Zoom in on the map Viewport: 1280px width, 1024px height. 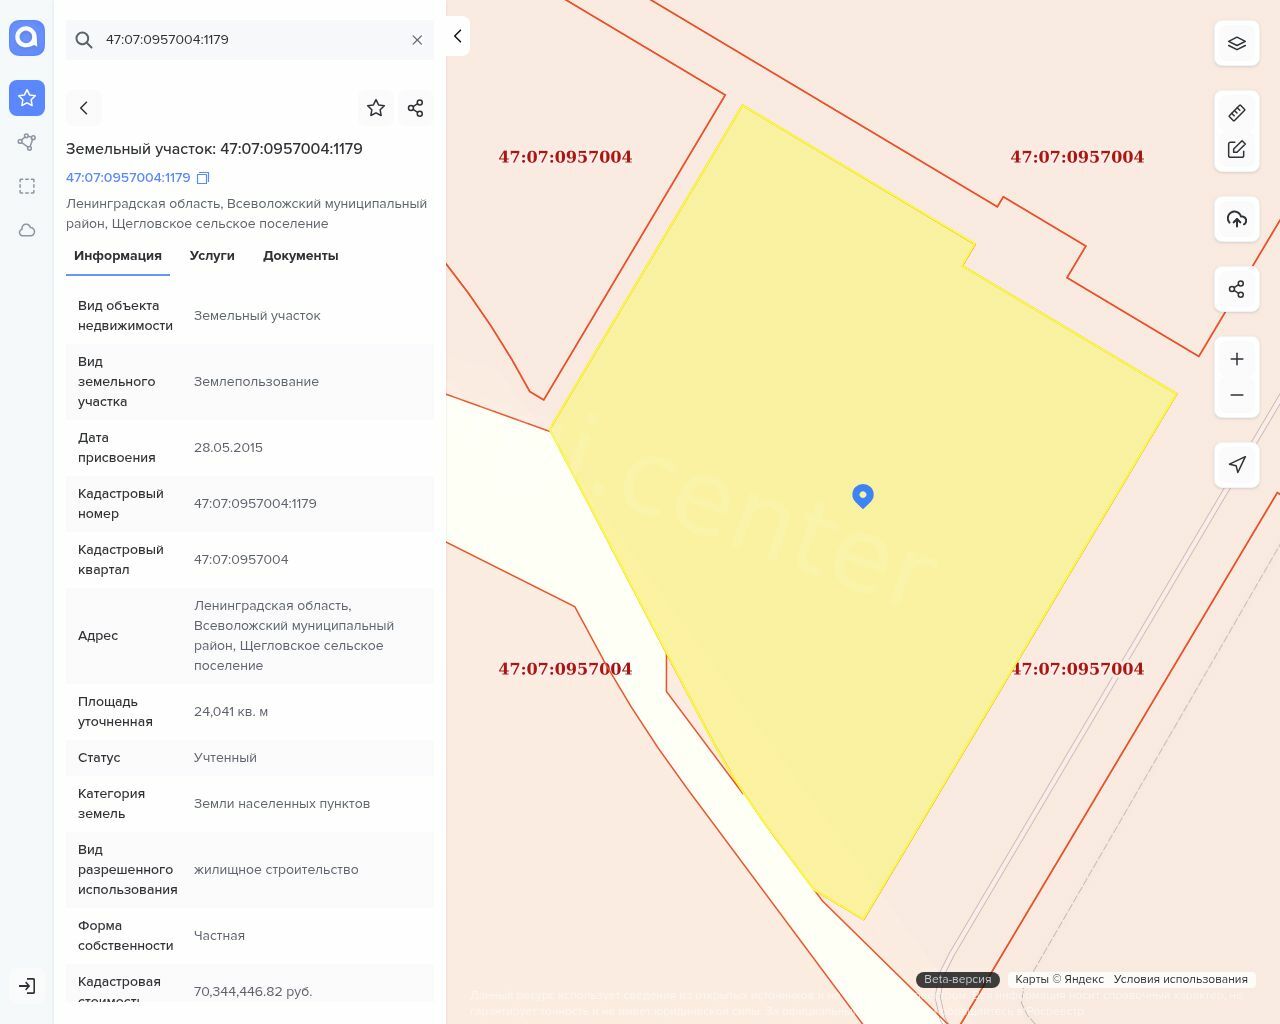[x=1237, y=359]
